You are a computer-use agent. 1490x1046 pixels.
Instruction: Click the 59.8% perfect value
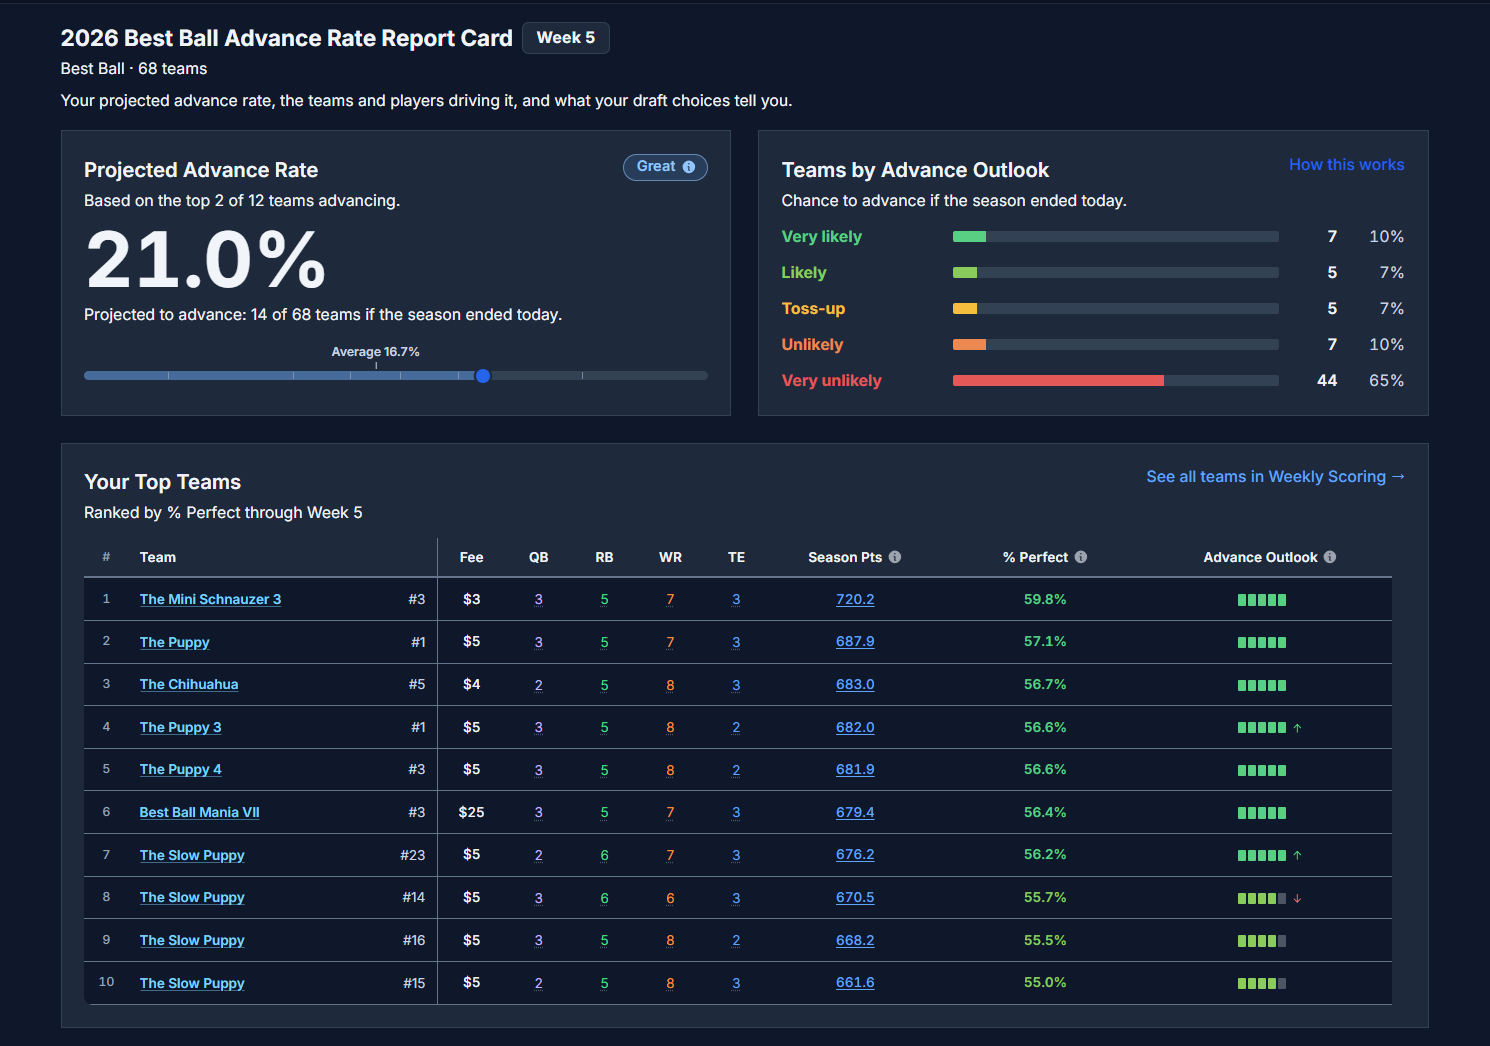click(x=1045, y=599)
